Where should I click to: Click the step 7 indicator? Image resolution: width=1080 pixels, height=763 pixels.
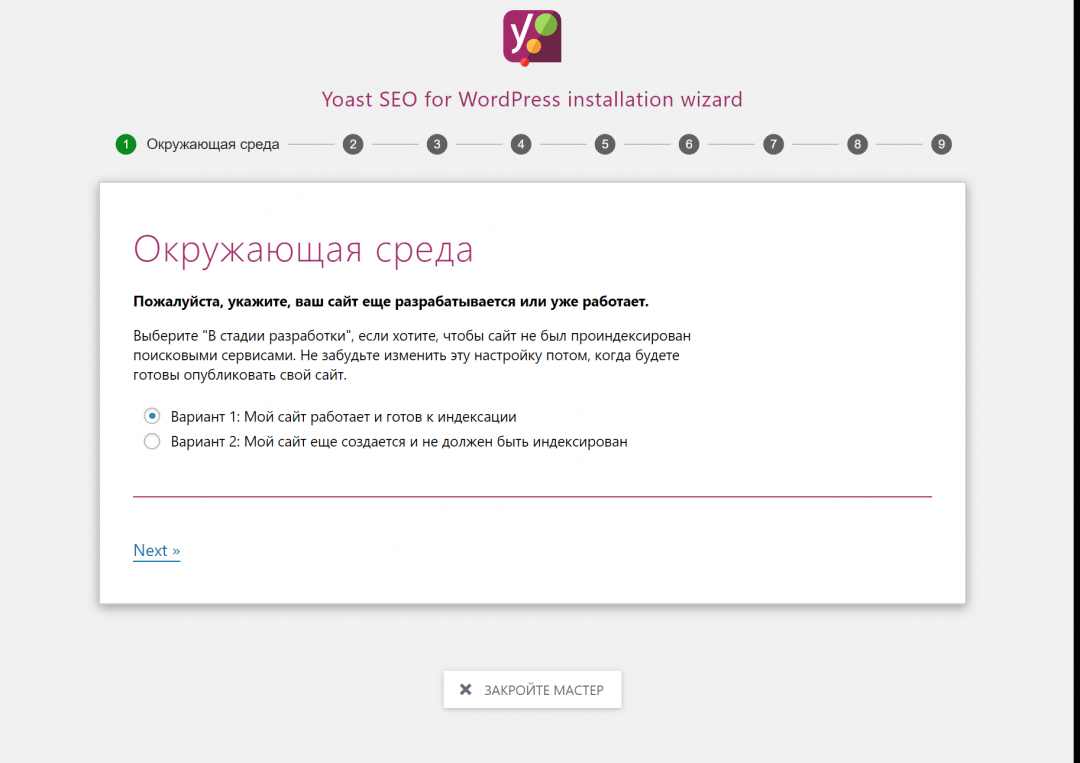(x=773, y=144)
